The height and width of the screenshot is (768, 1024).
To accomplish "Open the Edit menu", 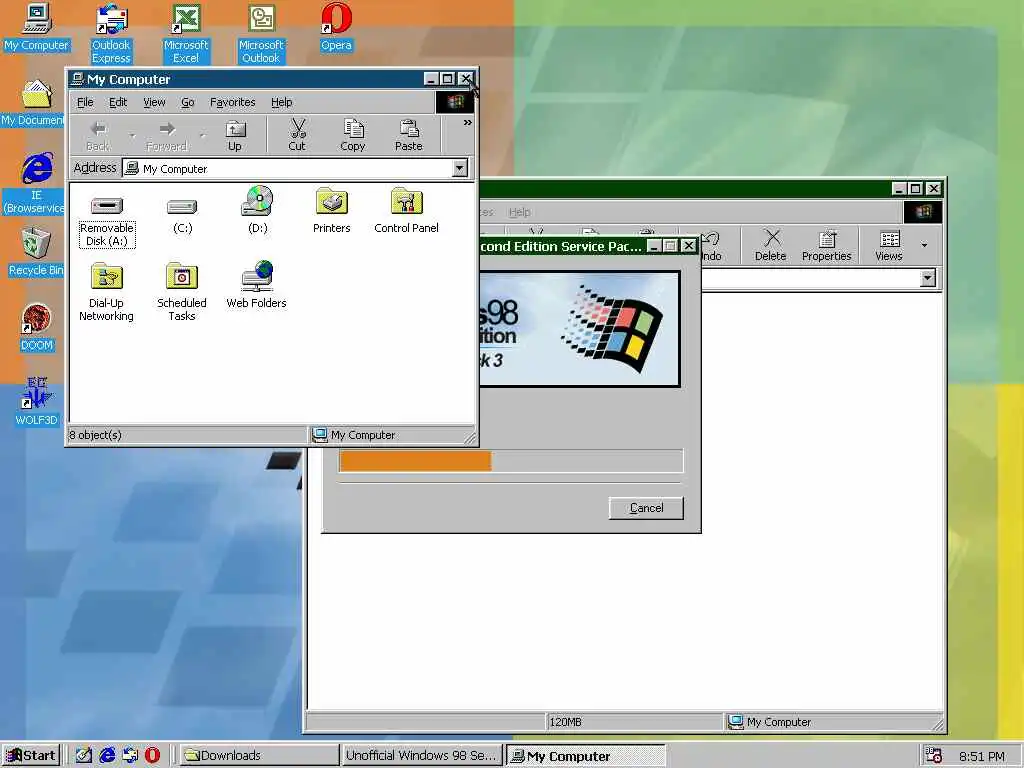I will [118, 102].
